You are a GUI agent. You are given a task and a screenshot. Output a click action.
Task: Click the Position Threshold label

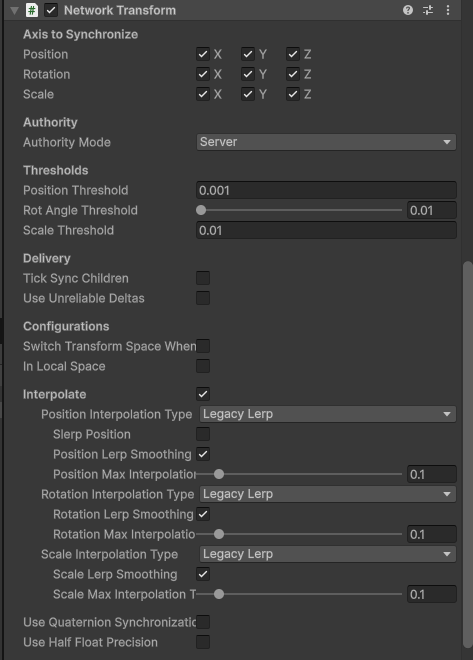(76, 190)
